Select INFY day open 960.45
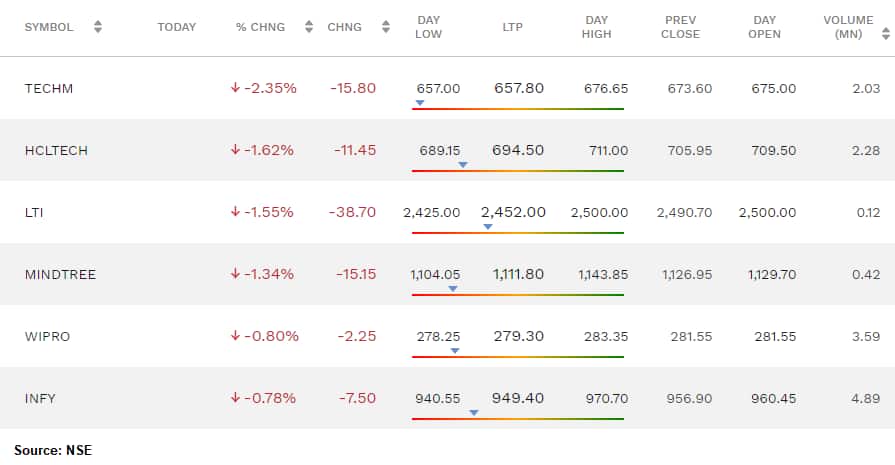 point(773,398)
